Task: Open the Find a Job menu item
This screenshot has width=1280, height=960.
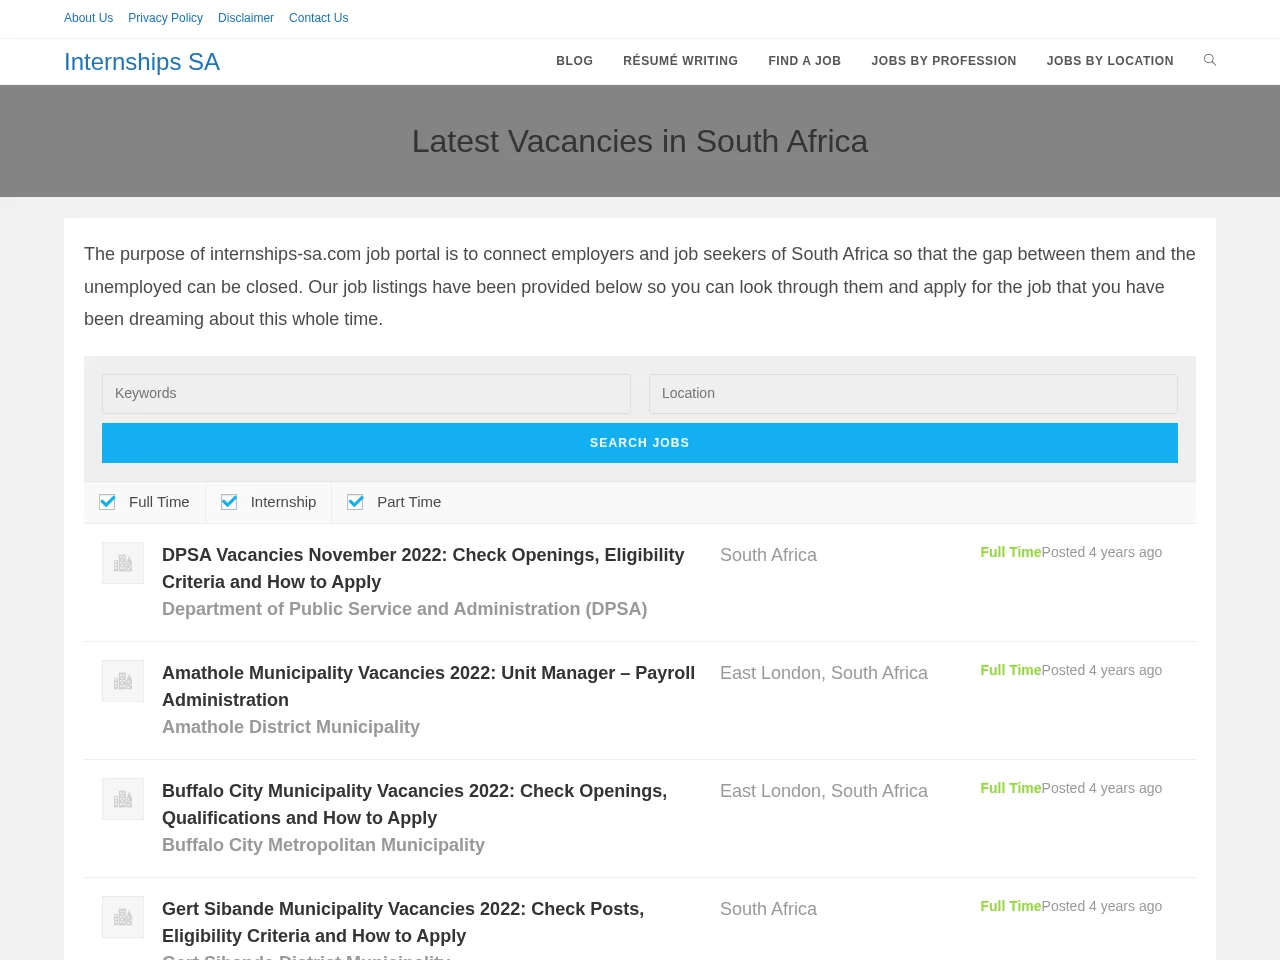Action: pyautogui.click(x=805, y=61)
